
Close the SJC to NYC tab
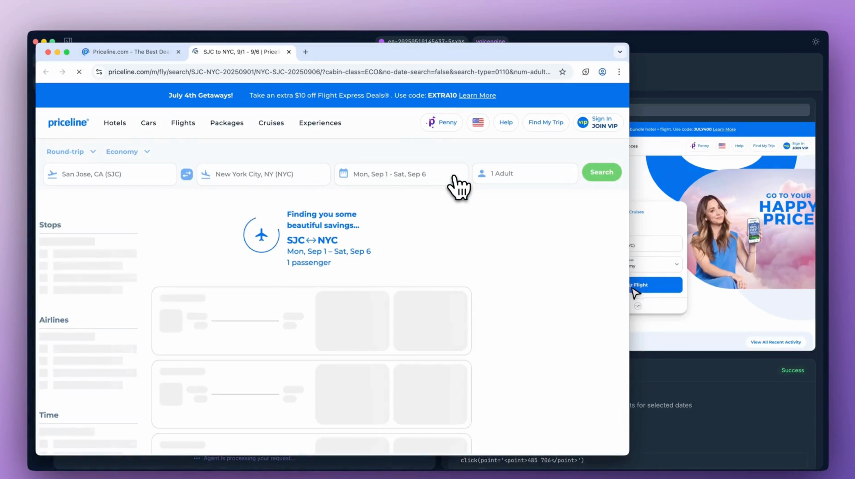click(288, 52)
